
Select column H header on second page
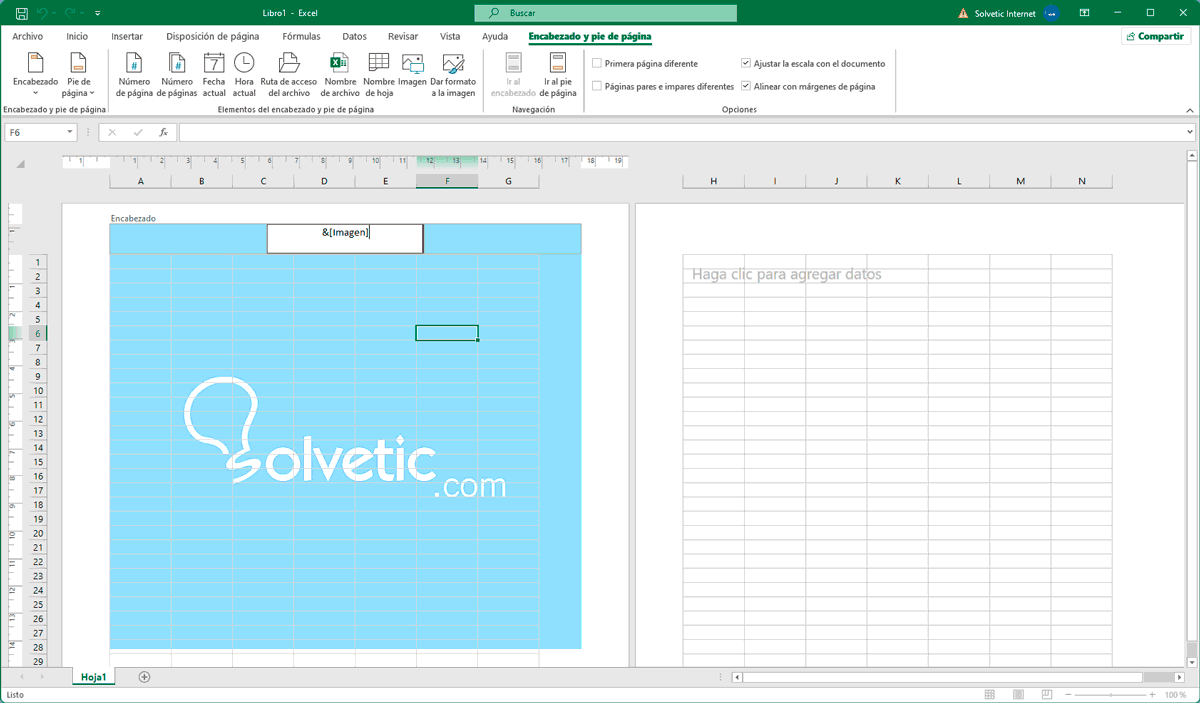pyautogui.click(x=713, y=181)
